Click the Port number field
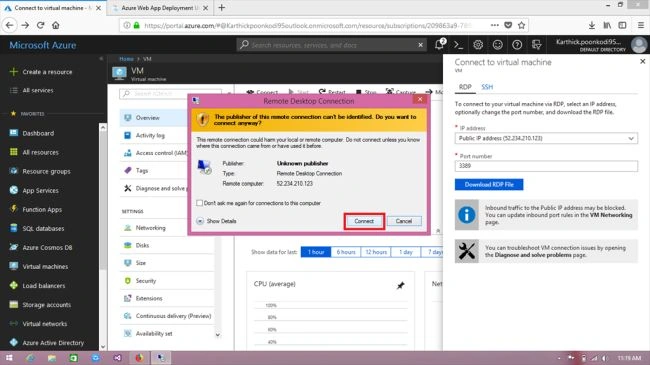Viewport: 650px width, 365px height. tap(546, 166)
